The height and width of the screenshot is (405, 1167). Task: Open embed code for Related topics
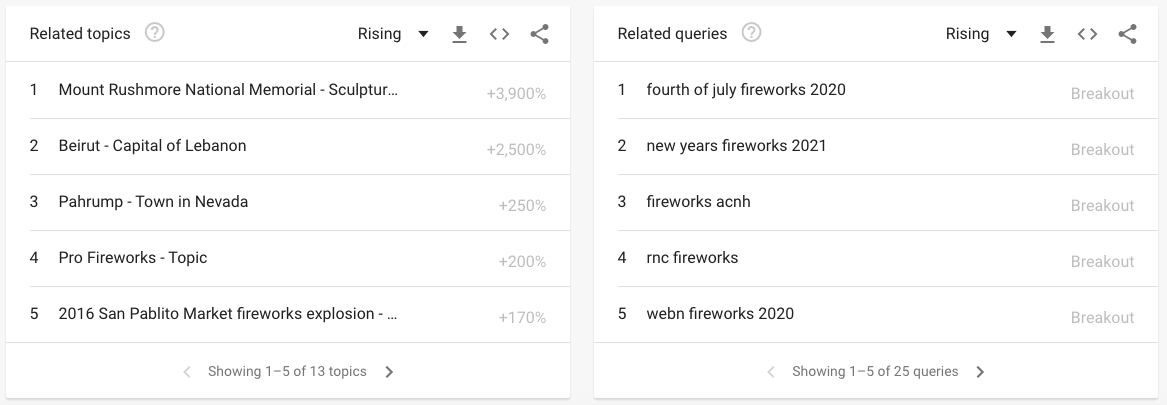click(x=499, y=34)
